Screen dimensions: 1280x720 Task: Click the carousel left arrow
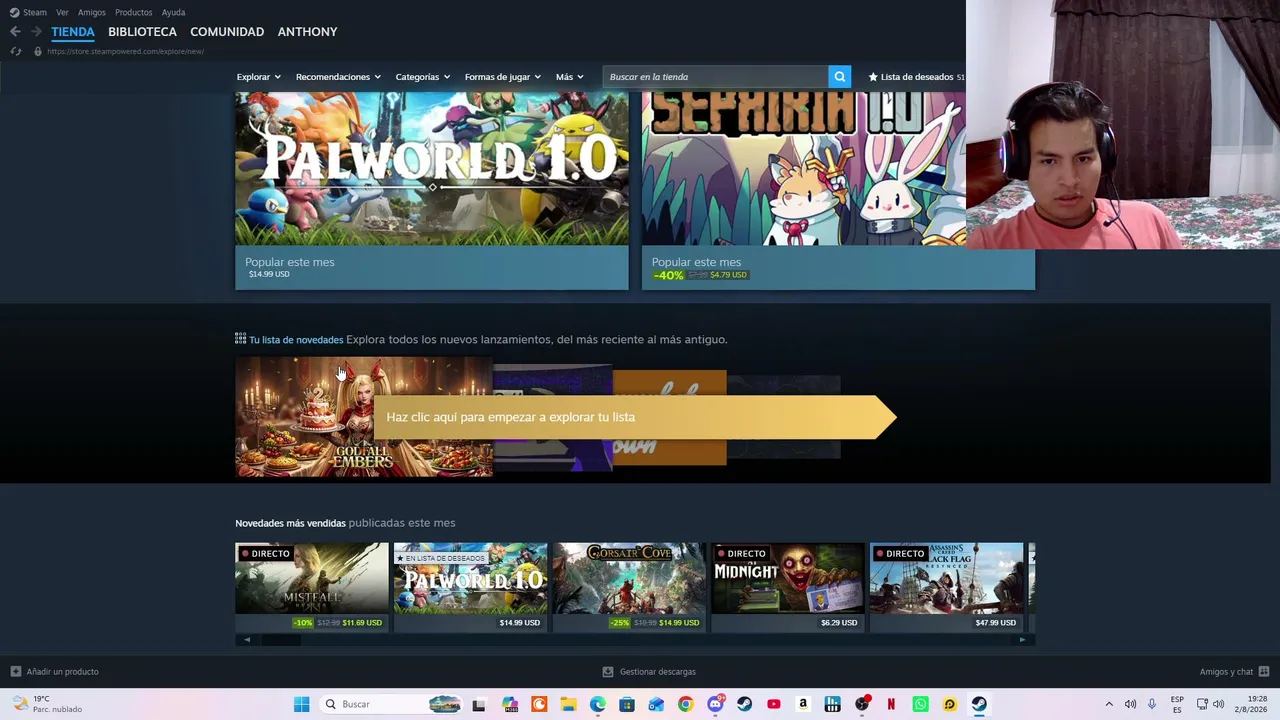click(x=247, y=640)
